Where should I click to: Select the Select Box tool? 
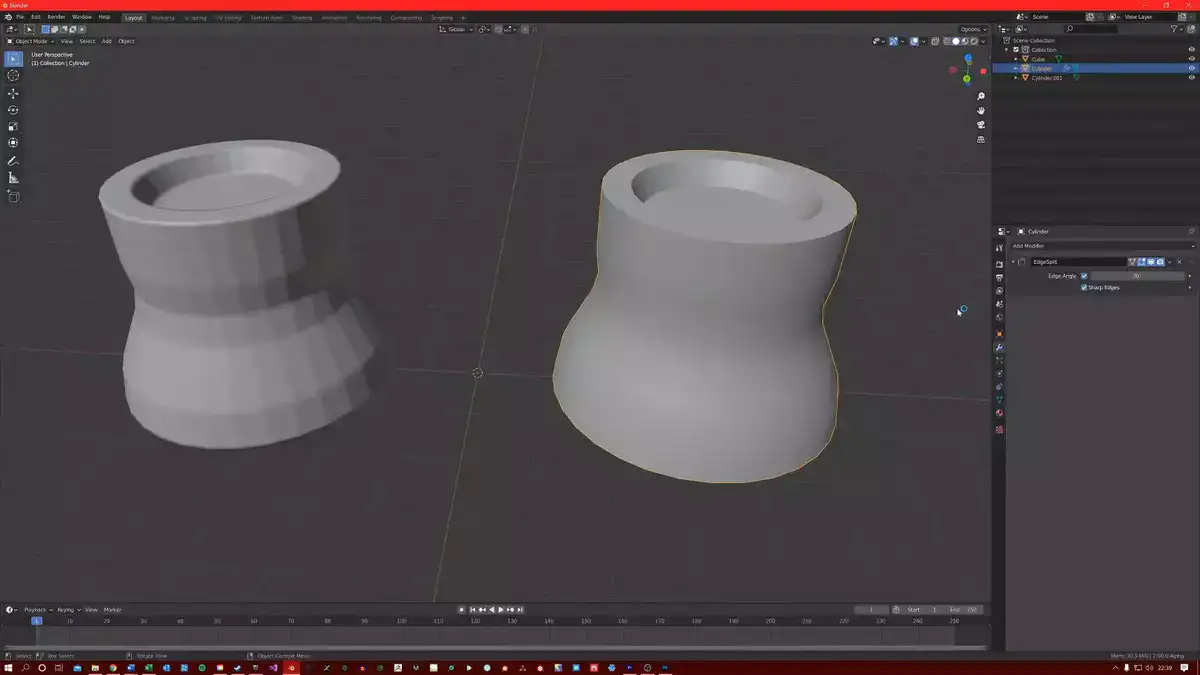tap(13, 59)
